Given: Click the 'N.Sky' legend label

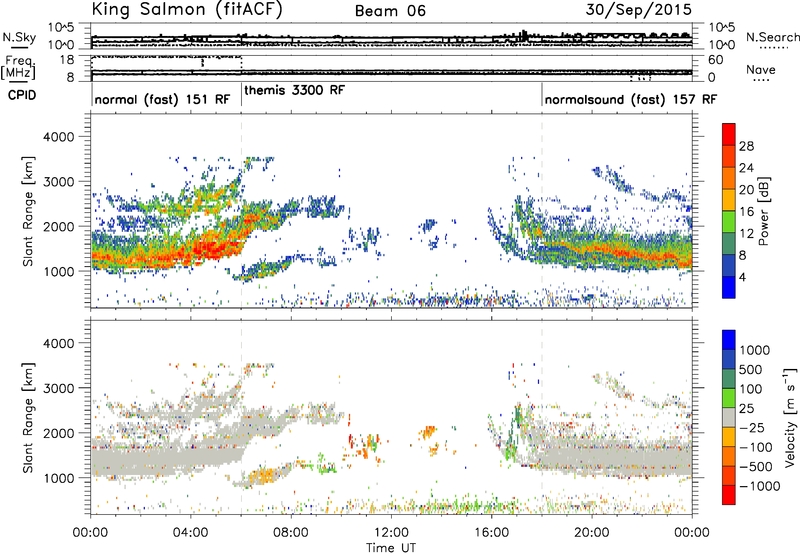Looking at the screenshot, I should point(19,37).
